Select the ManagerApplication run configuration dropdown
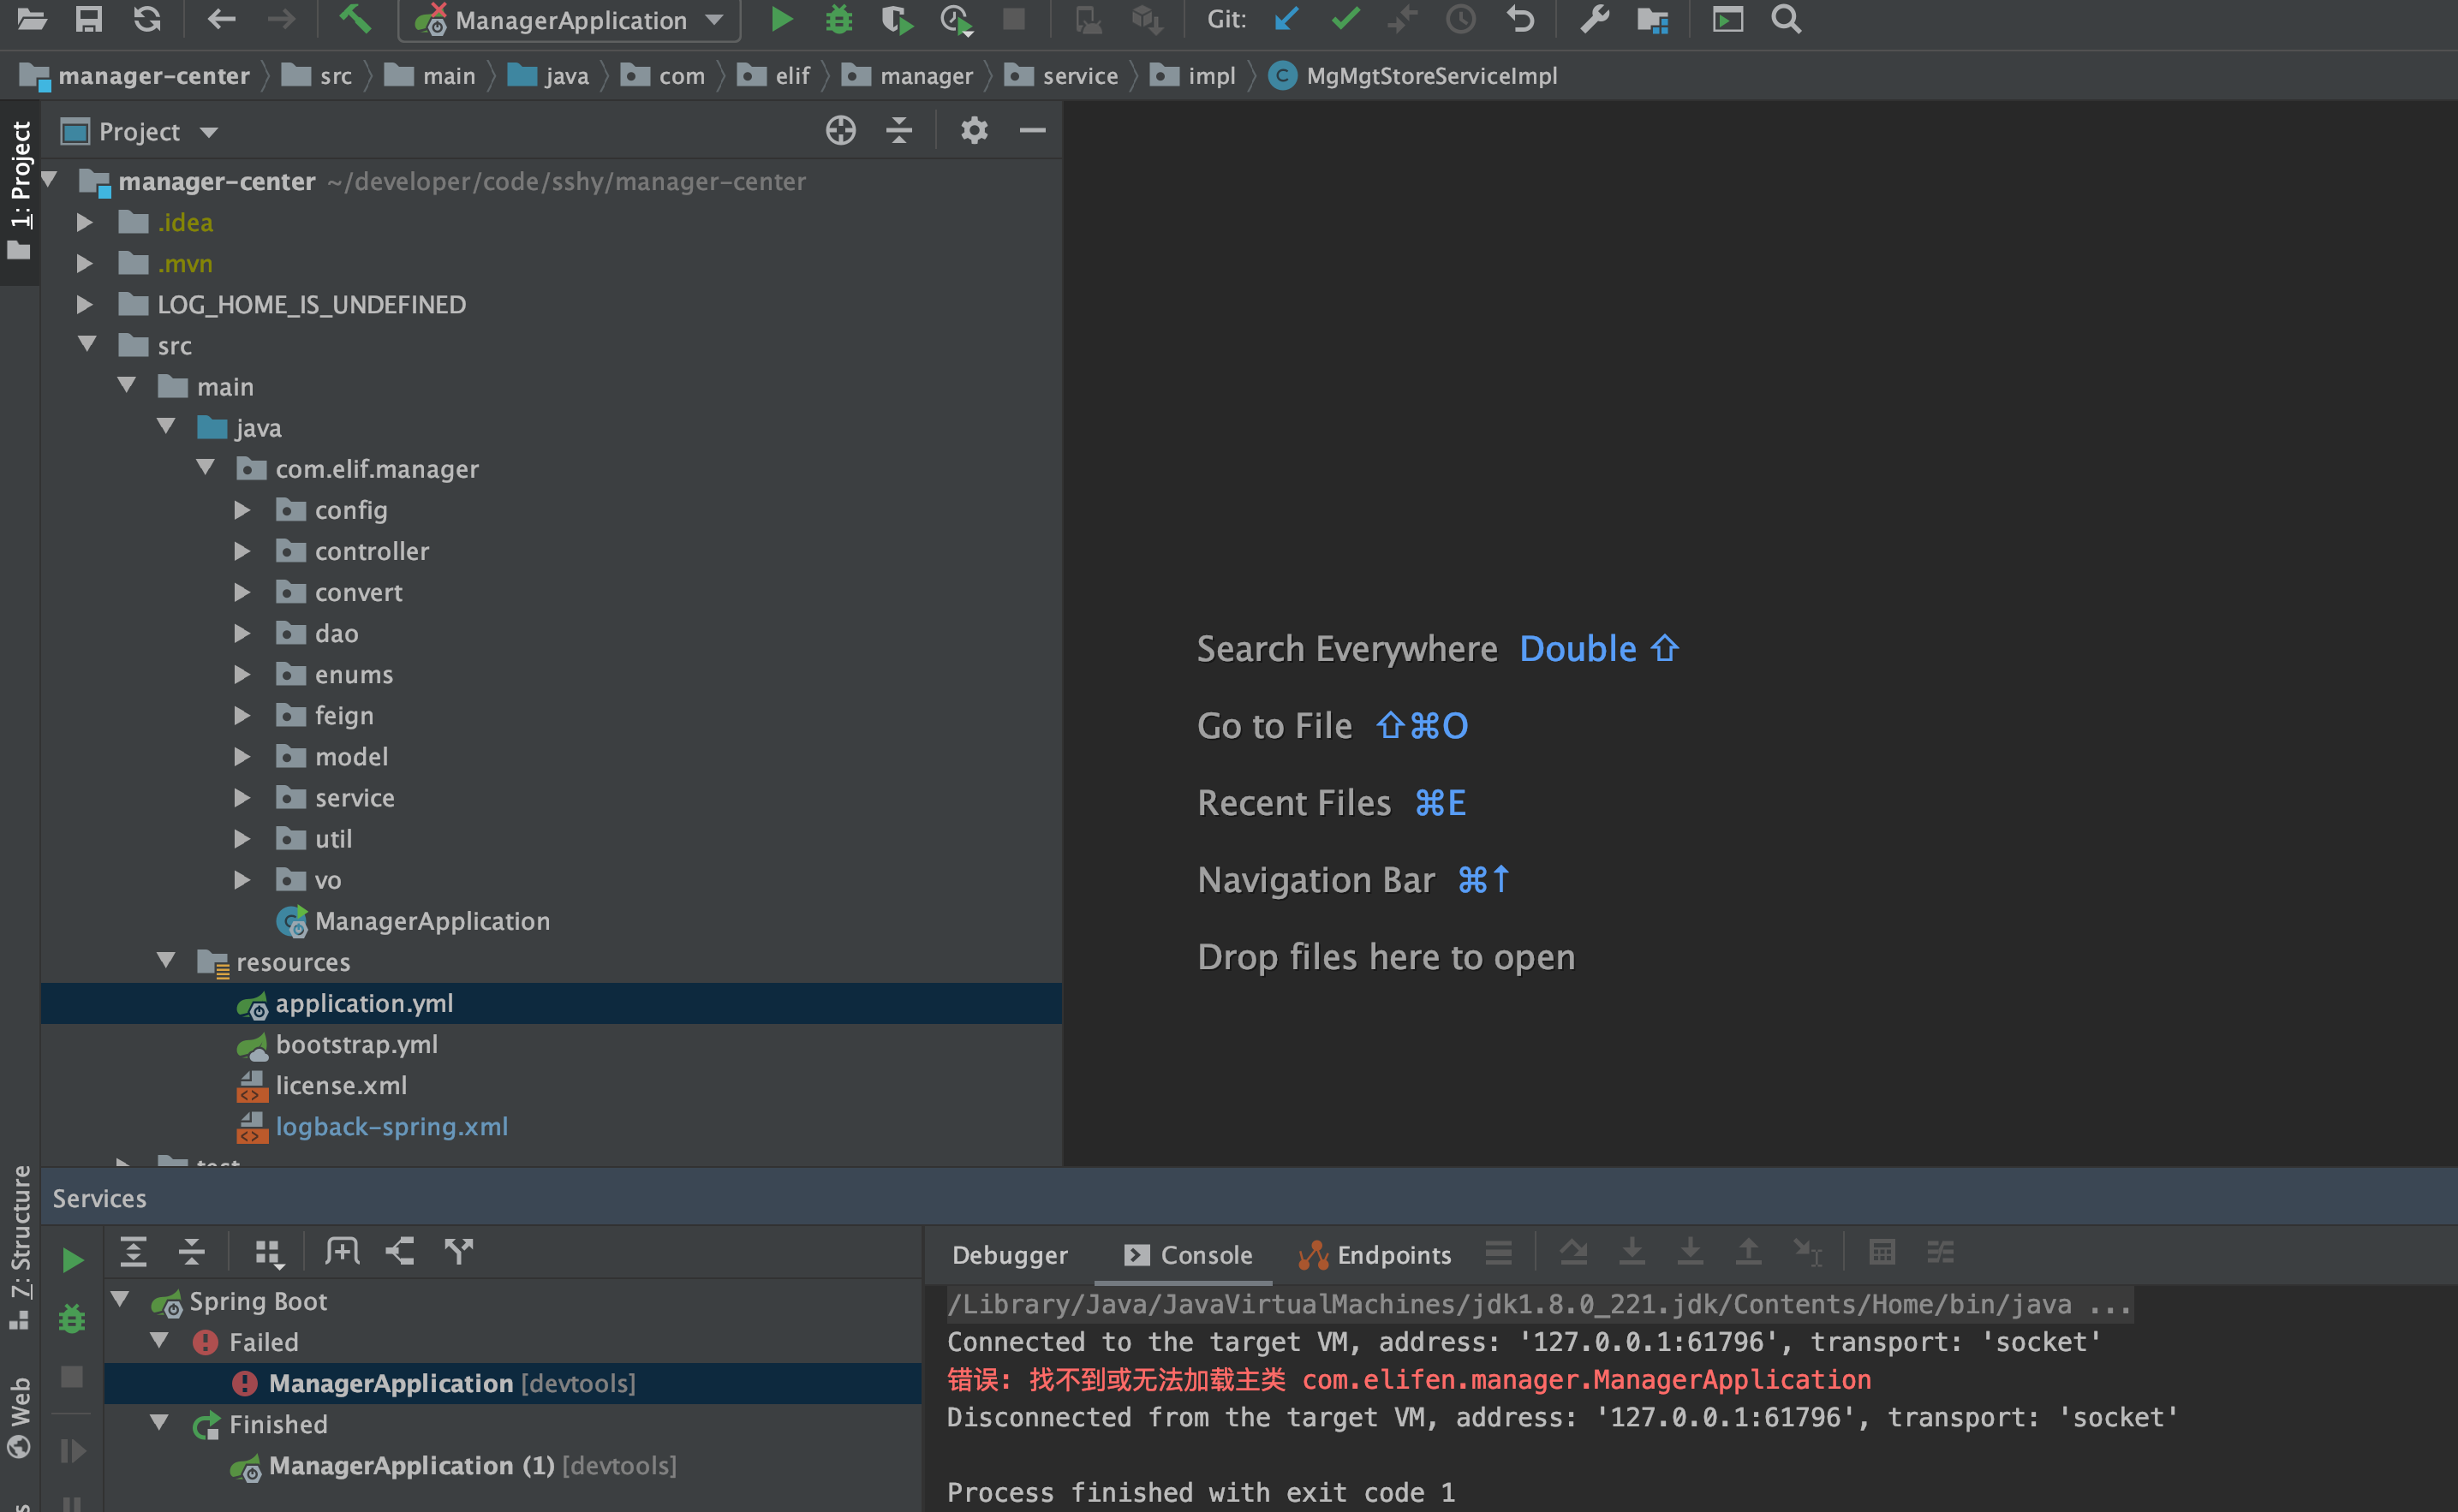 pos(569,20)
